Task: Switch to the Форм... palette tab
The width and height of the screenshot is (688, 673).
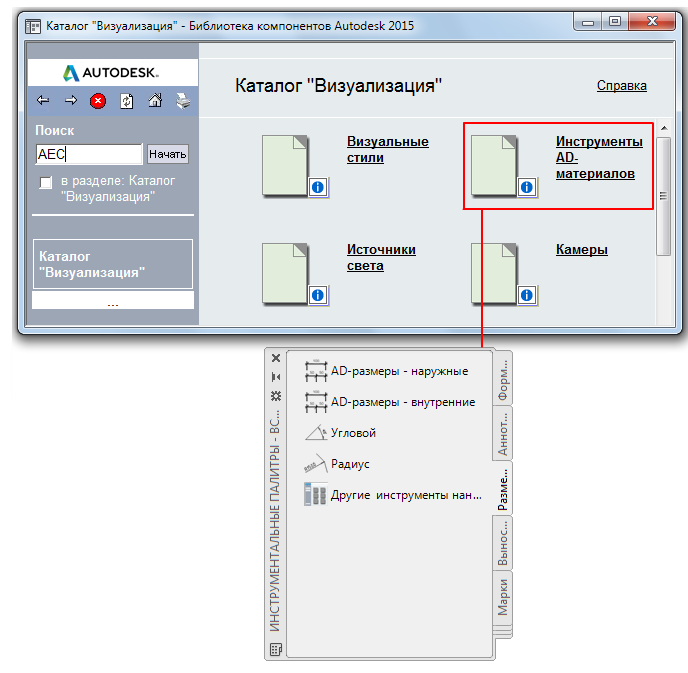Action: pyautogui.click(x=502, y=379)
